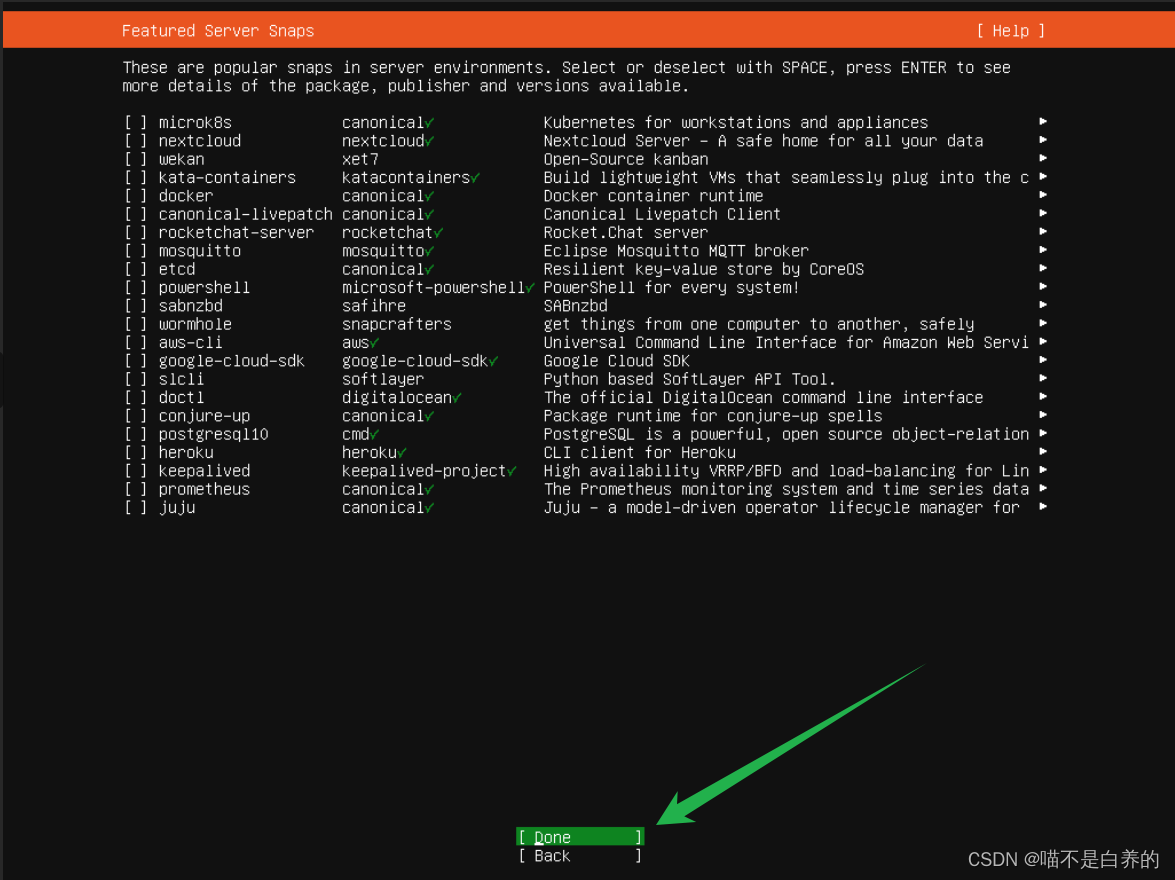Toggle the conjure-up checkbox
This screenshot has height=880, width=1175.
[136, 416]
